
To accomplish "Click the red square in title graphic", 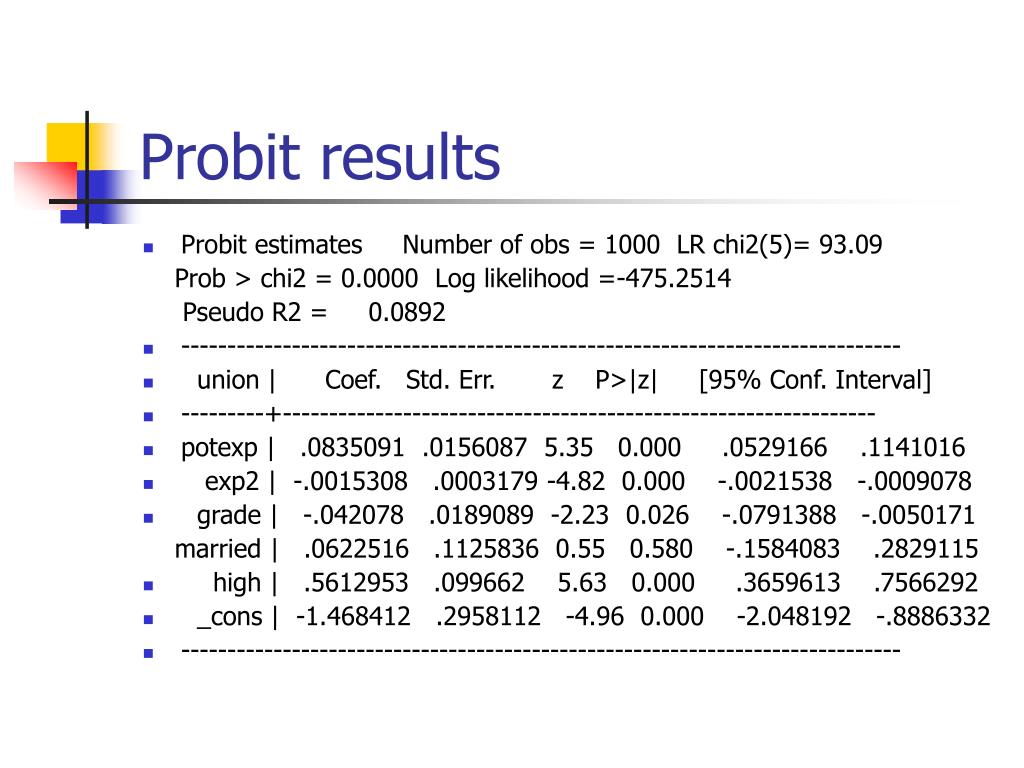I will [46, 184].
